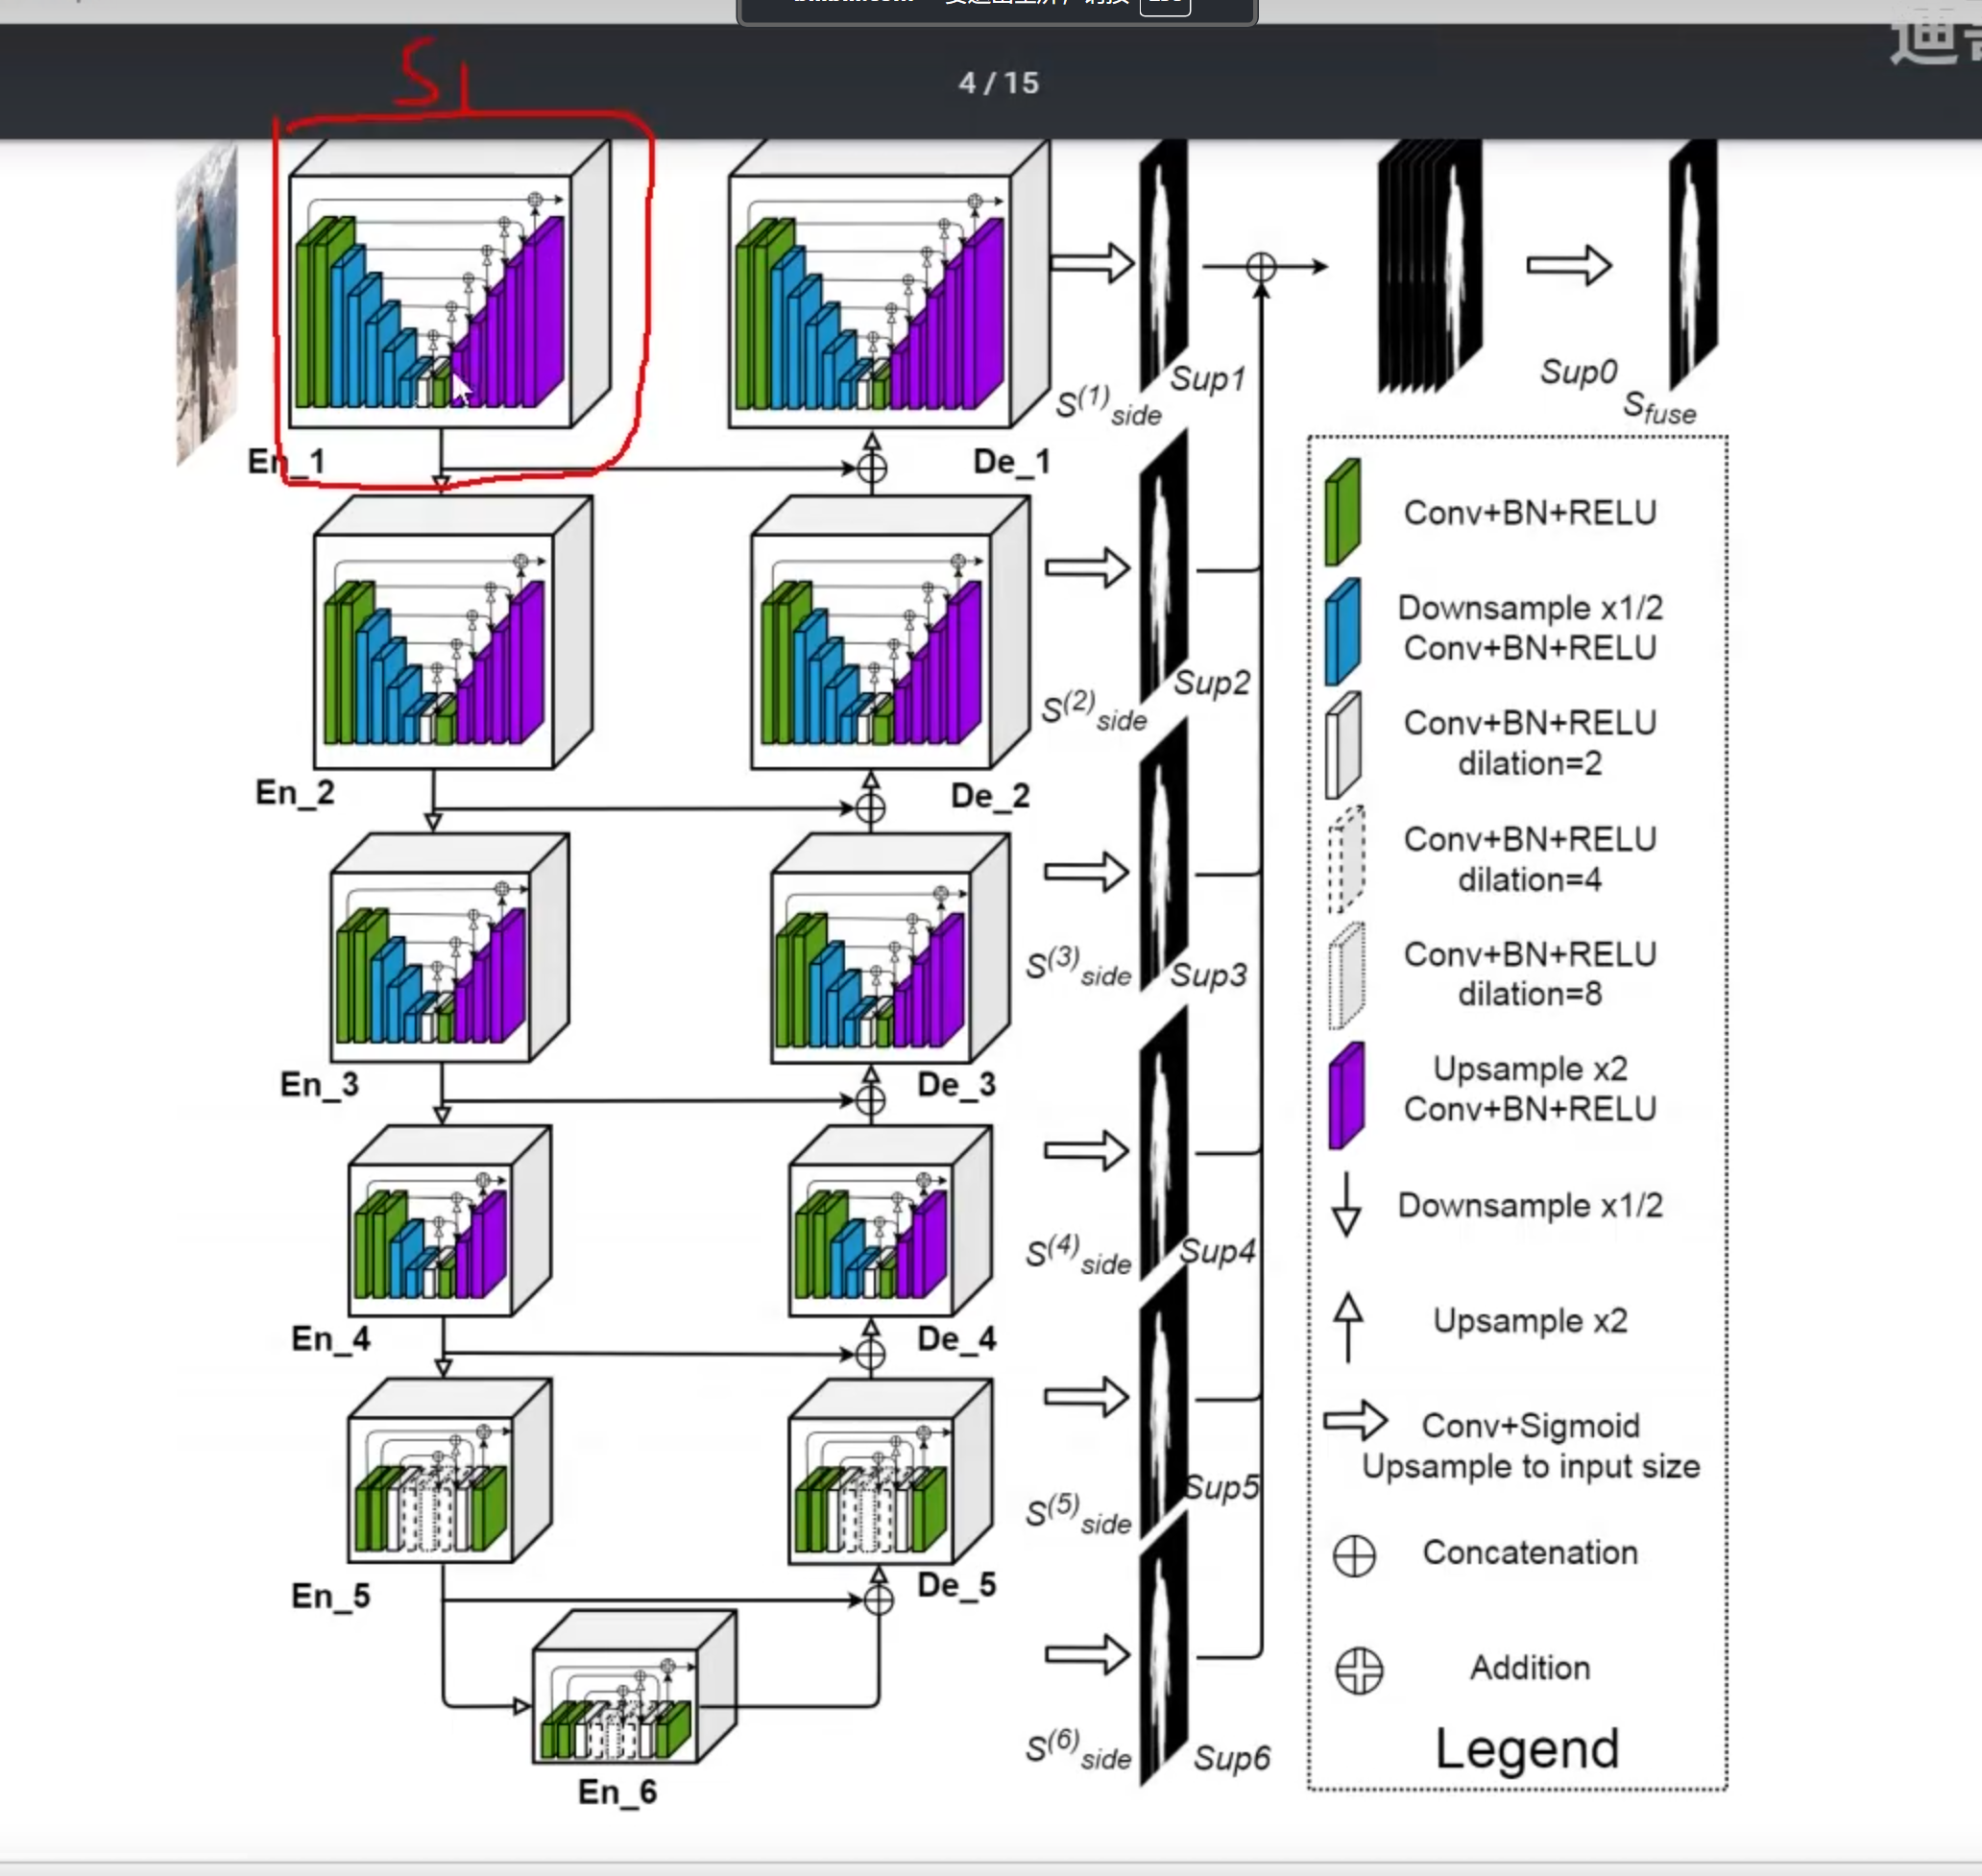Viewport: 1982px width, 1876px height.
Task: Click the input person photo thumbnail
Action: point(207,305)
